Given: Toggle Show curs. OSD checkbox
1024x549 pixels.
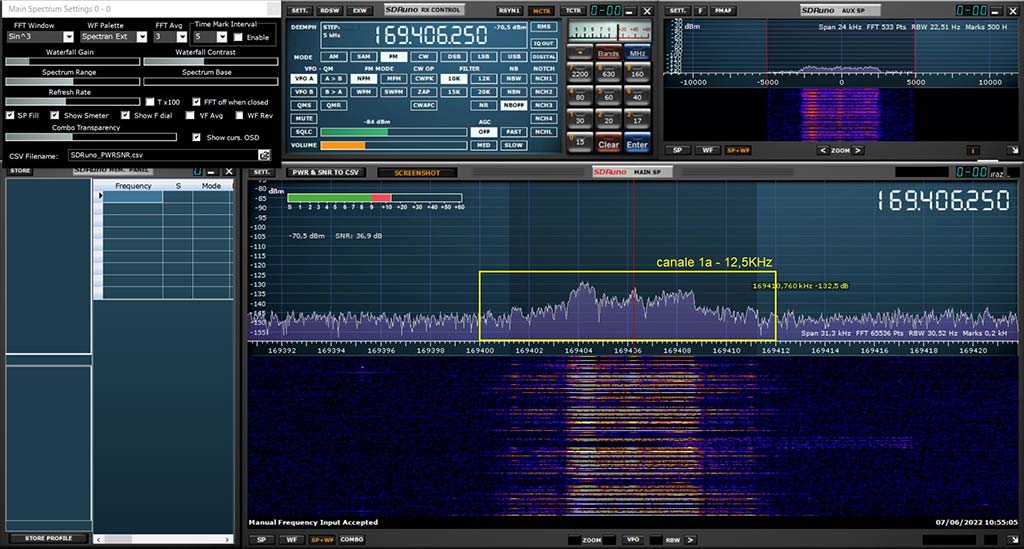Looking at the screenshot, I should 197,138.
